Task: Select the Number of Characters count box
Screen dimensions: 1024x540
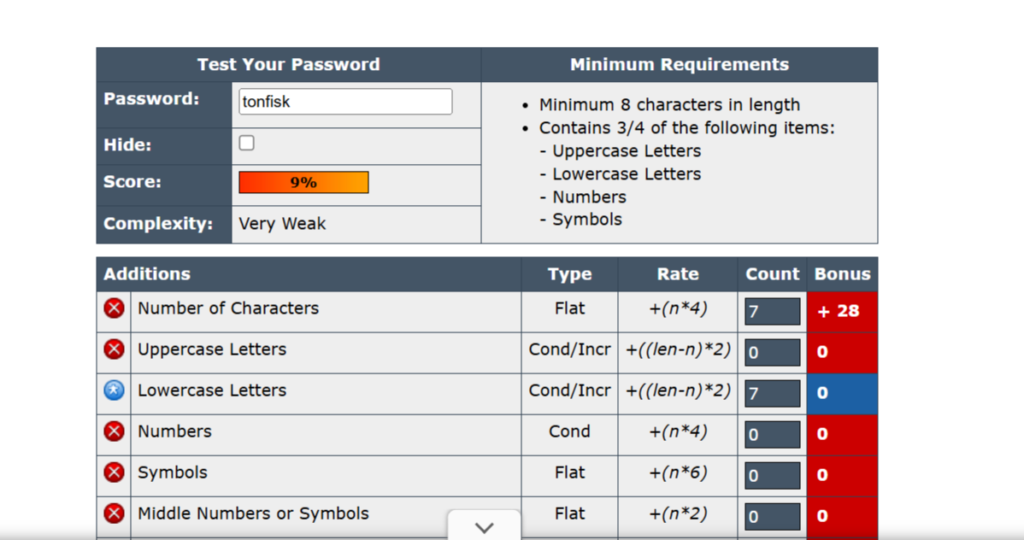Action: (x=772, y=312)
